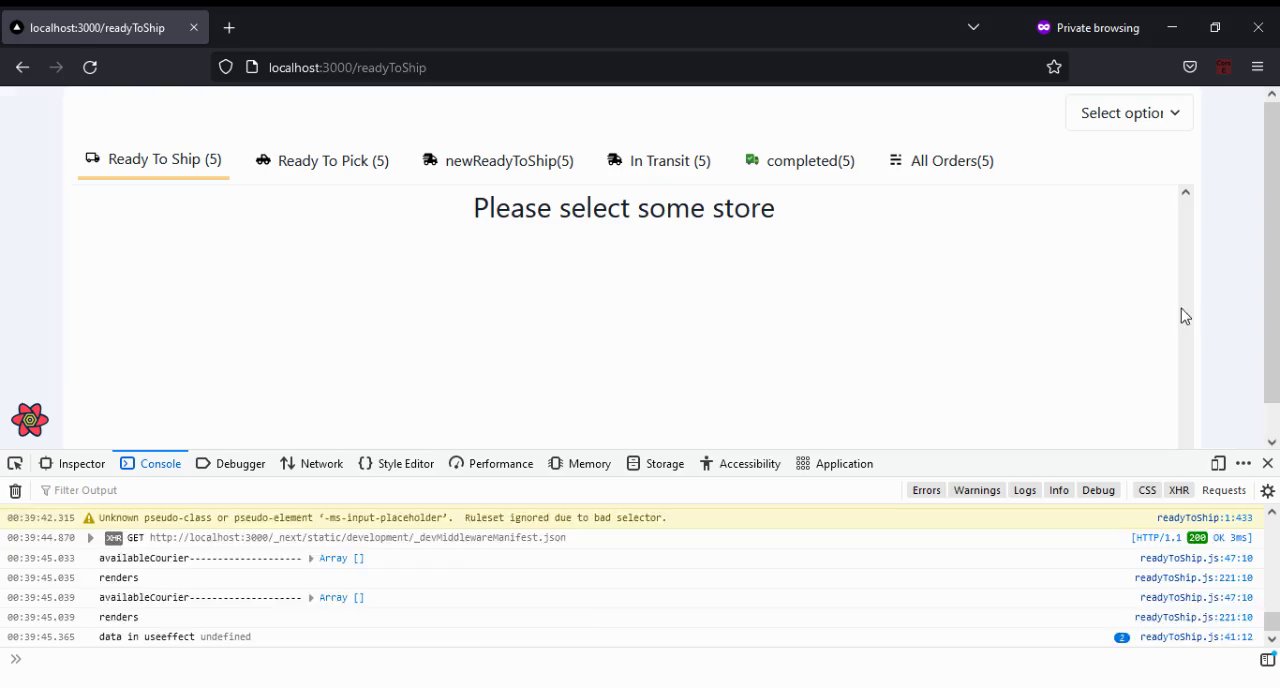Open the React Query devtools flower logo
This screenshot has height=688, width=1280.
[30, 420]
